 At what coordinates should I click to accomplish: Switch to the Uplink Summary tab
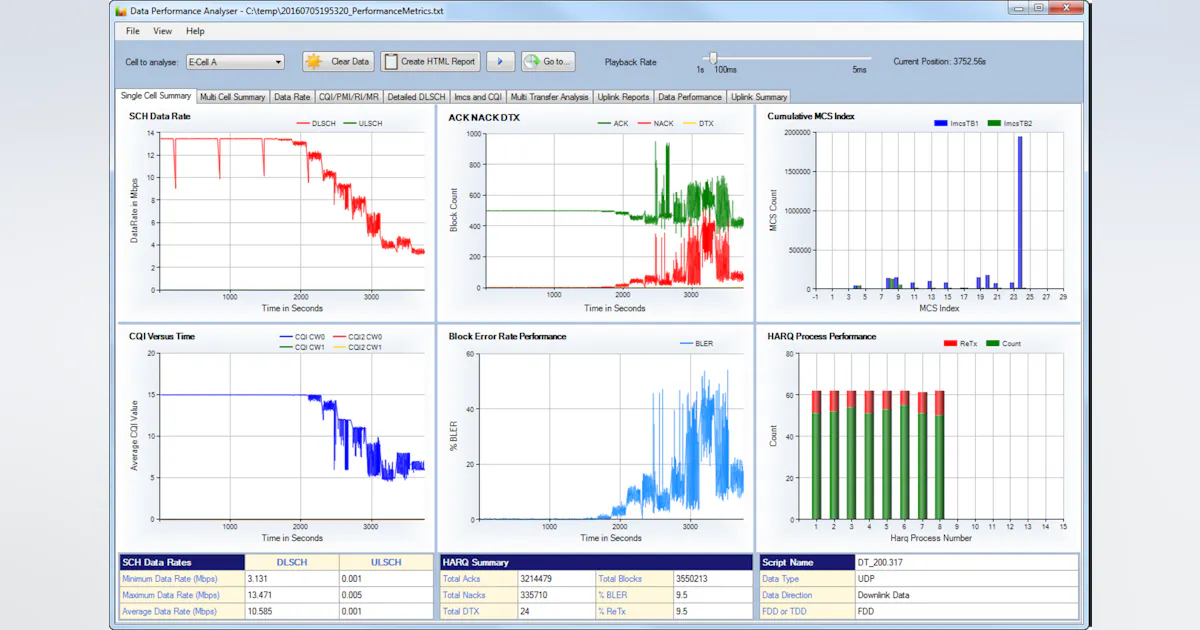758,97
